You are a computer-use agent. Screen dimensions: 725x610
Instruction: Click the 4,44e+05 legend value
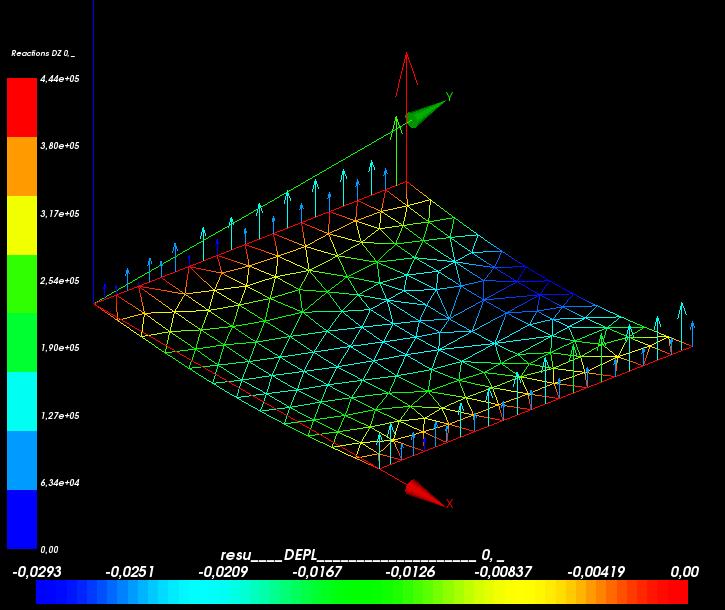coord(60,79)
